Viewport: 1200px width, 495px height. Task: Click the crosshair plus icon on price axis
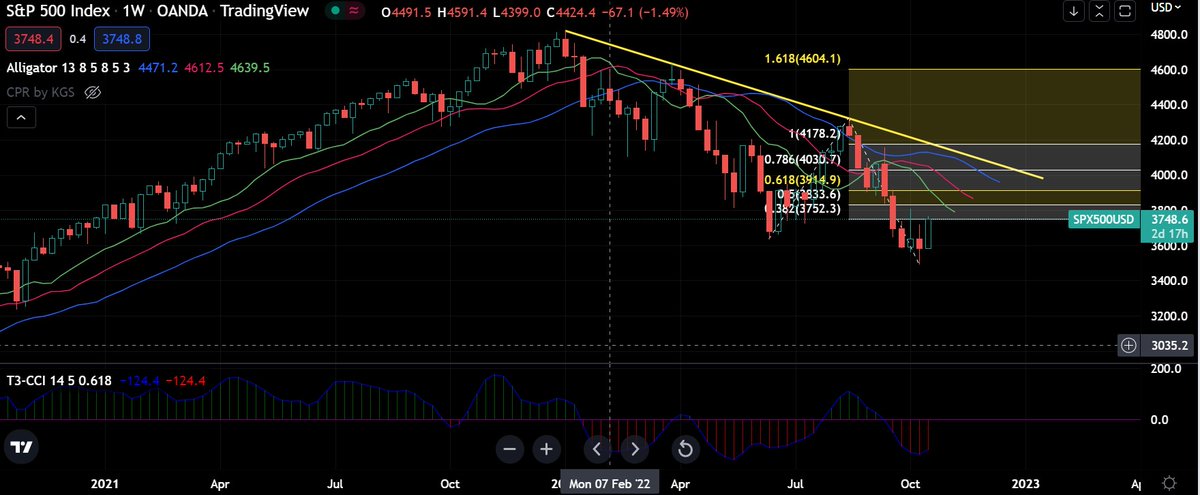pyautogui.click(x=1128, y=345)
